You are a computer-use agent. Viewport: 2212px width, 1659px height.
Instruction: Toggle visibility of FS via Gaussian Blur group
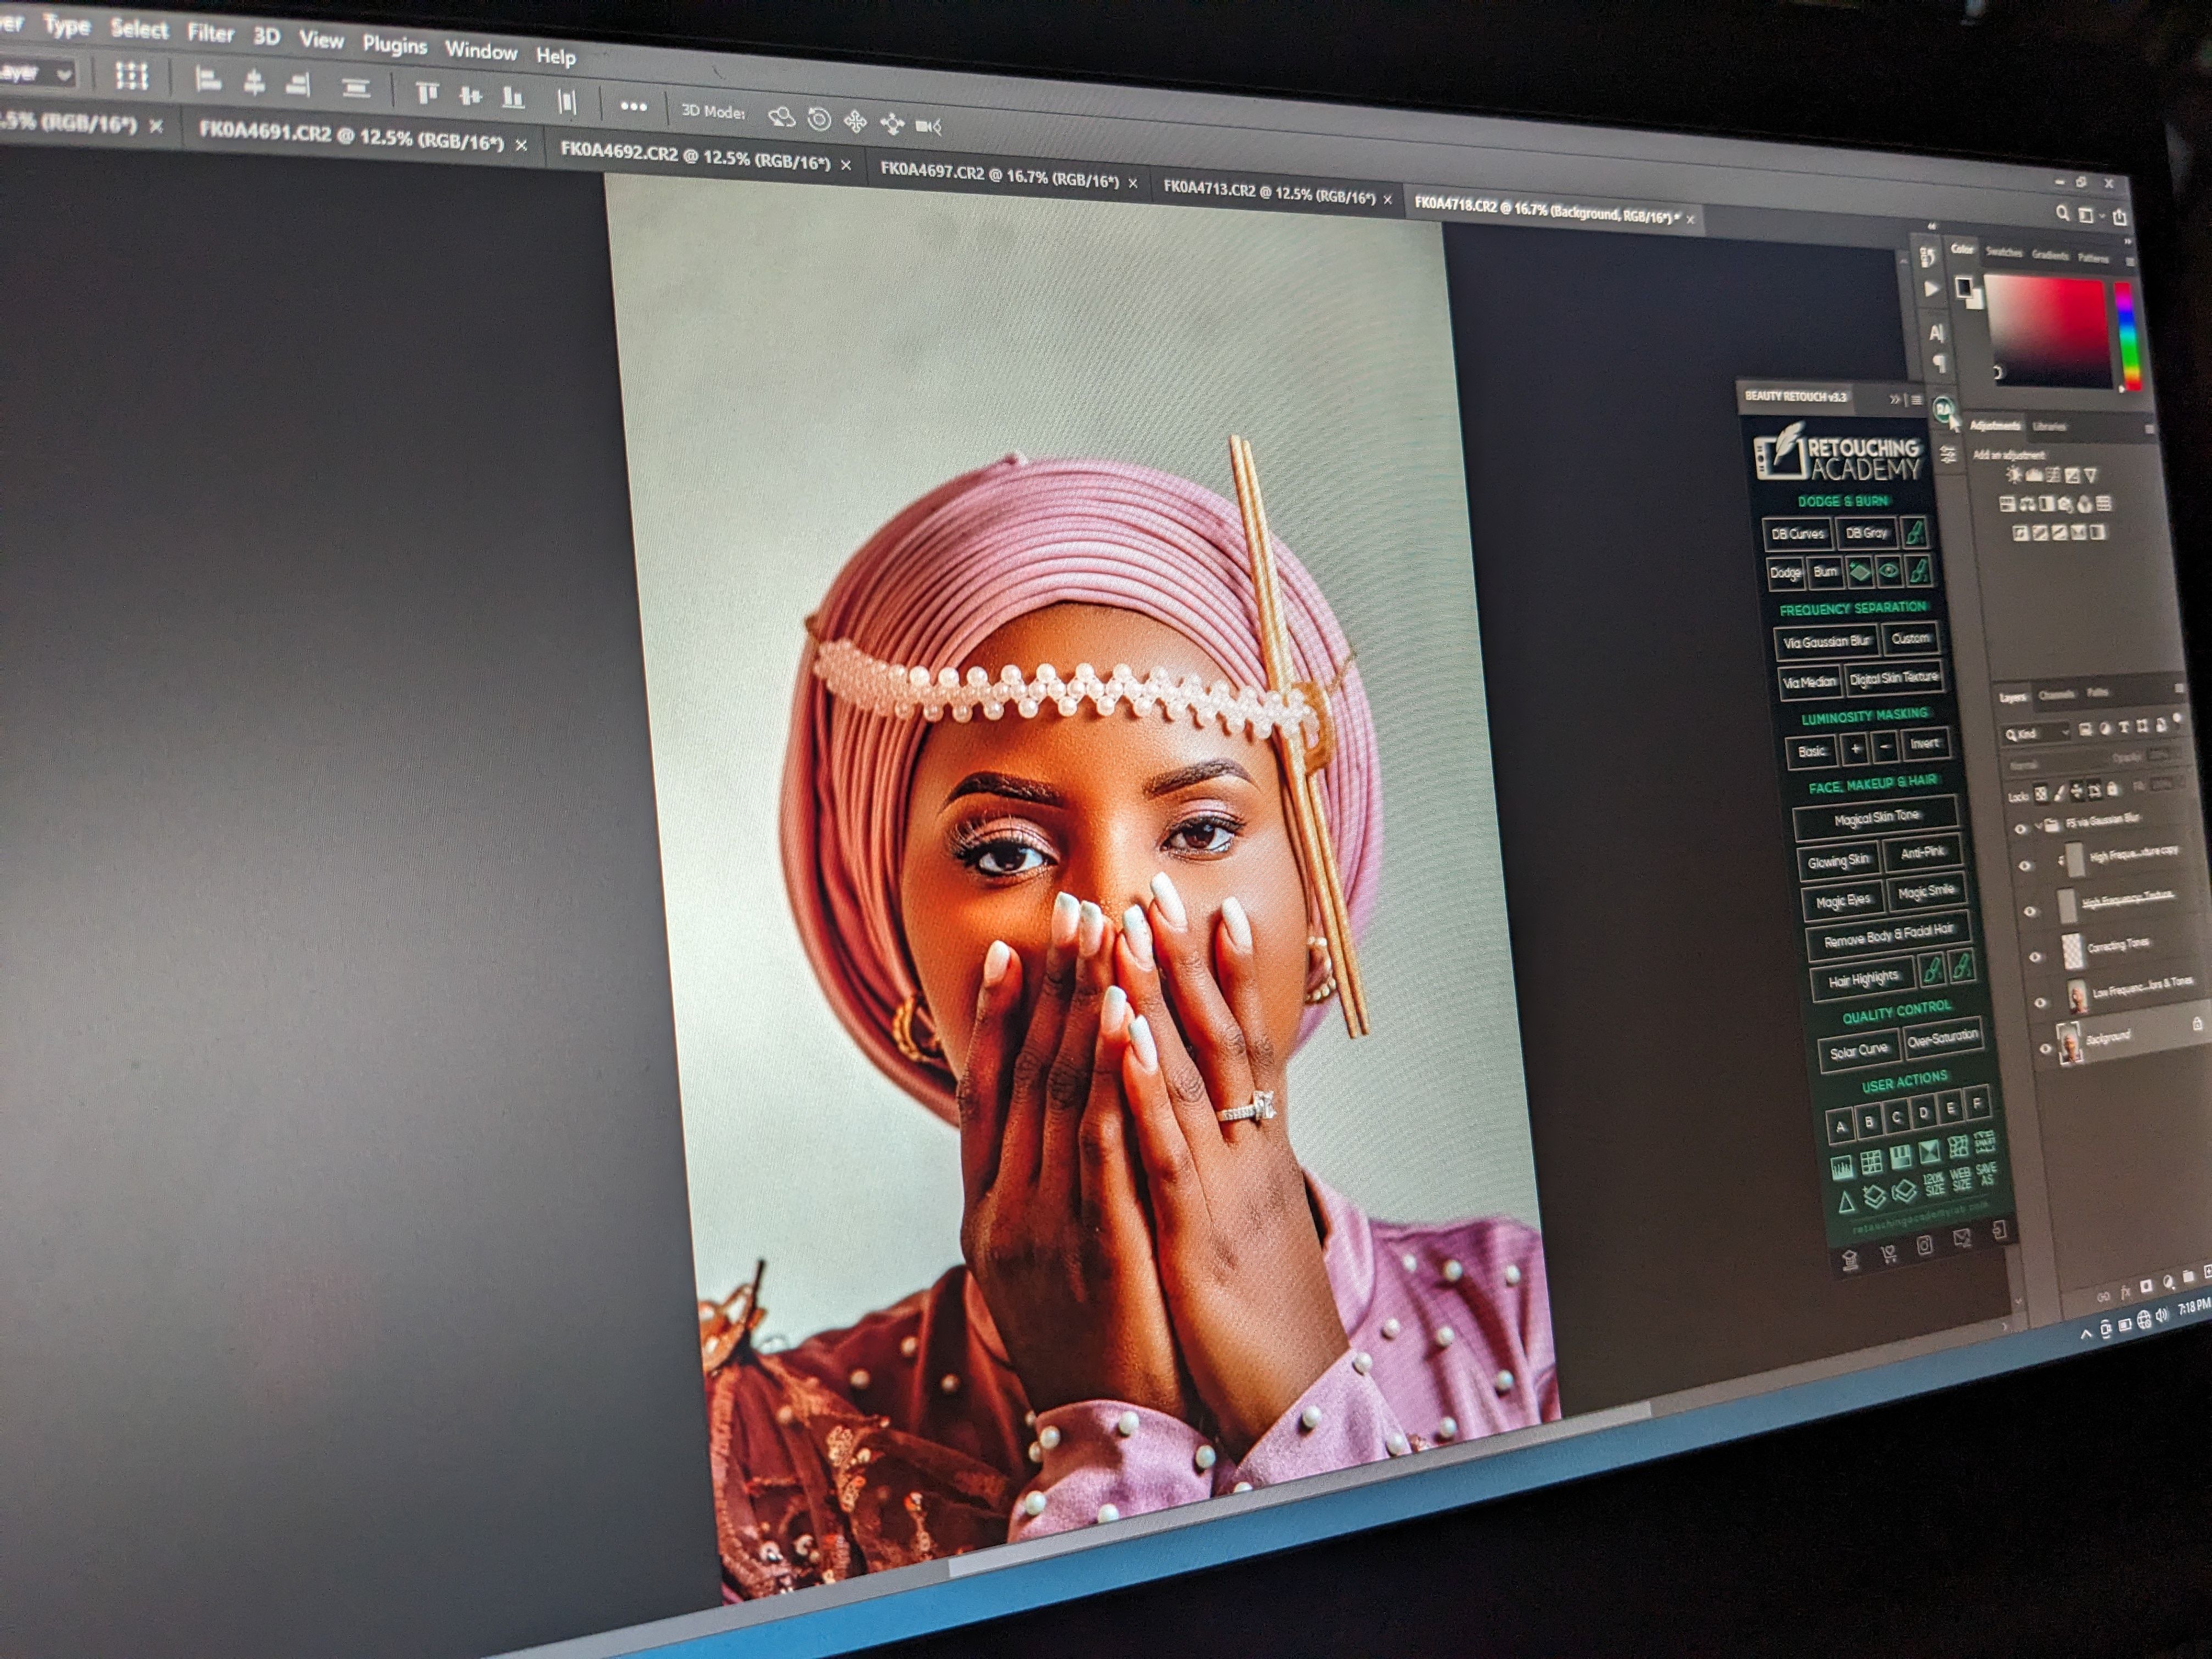coord(2020,828)
